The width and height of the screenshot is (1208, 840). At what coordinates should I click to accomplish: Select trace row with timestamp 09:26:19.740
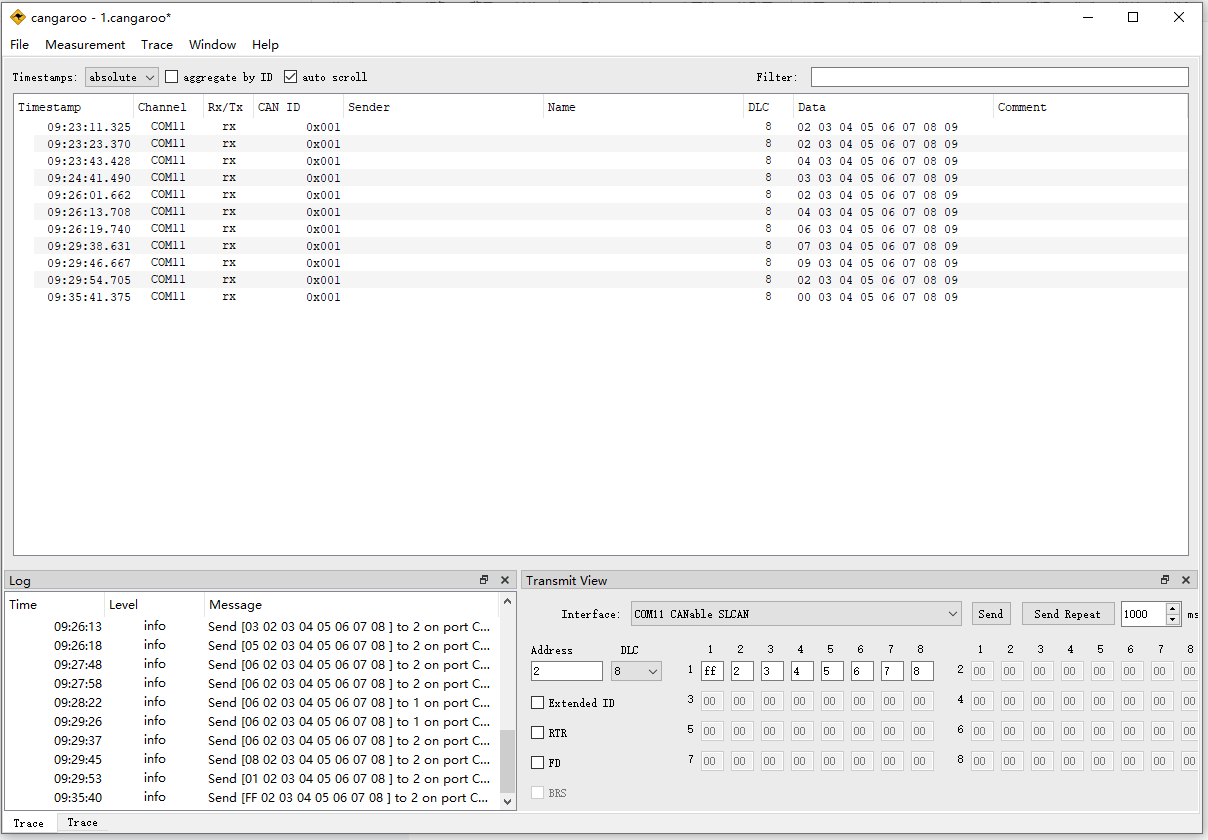tap(601, 229)
